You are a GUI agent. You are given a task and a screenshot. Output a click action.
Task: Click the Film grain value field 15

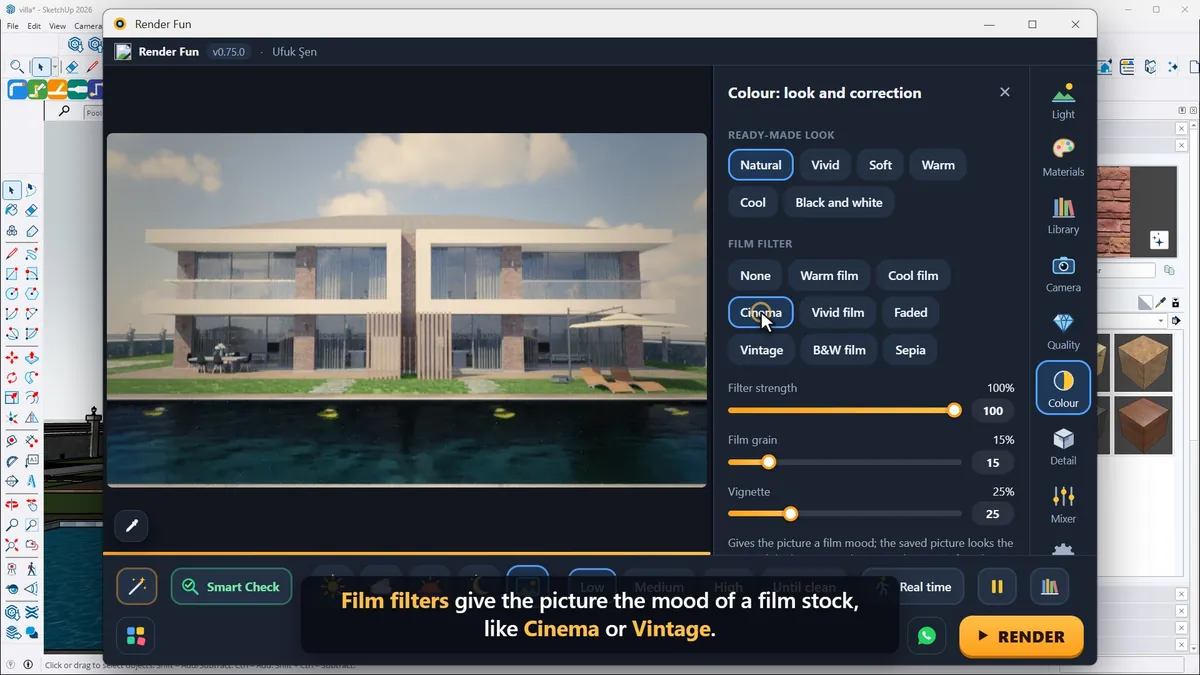pos(993,463)
